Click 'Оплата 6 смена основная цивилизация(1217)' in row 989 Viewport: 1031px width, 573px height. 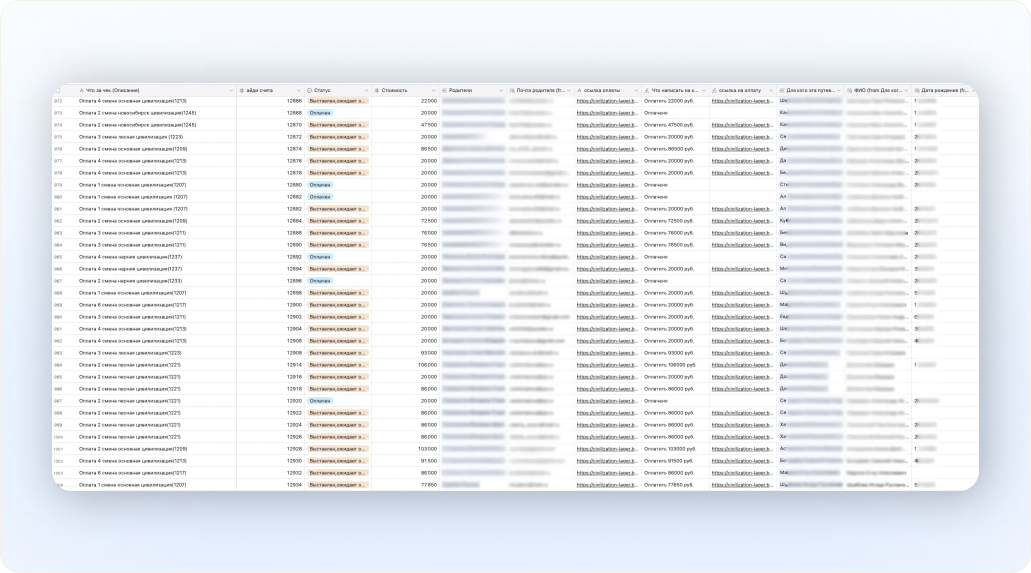[x=132, y=305]
